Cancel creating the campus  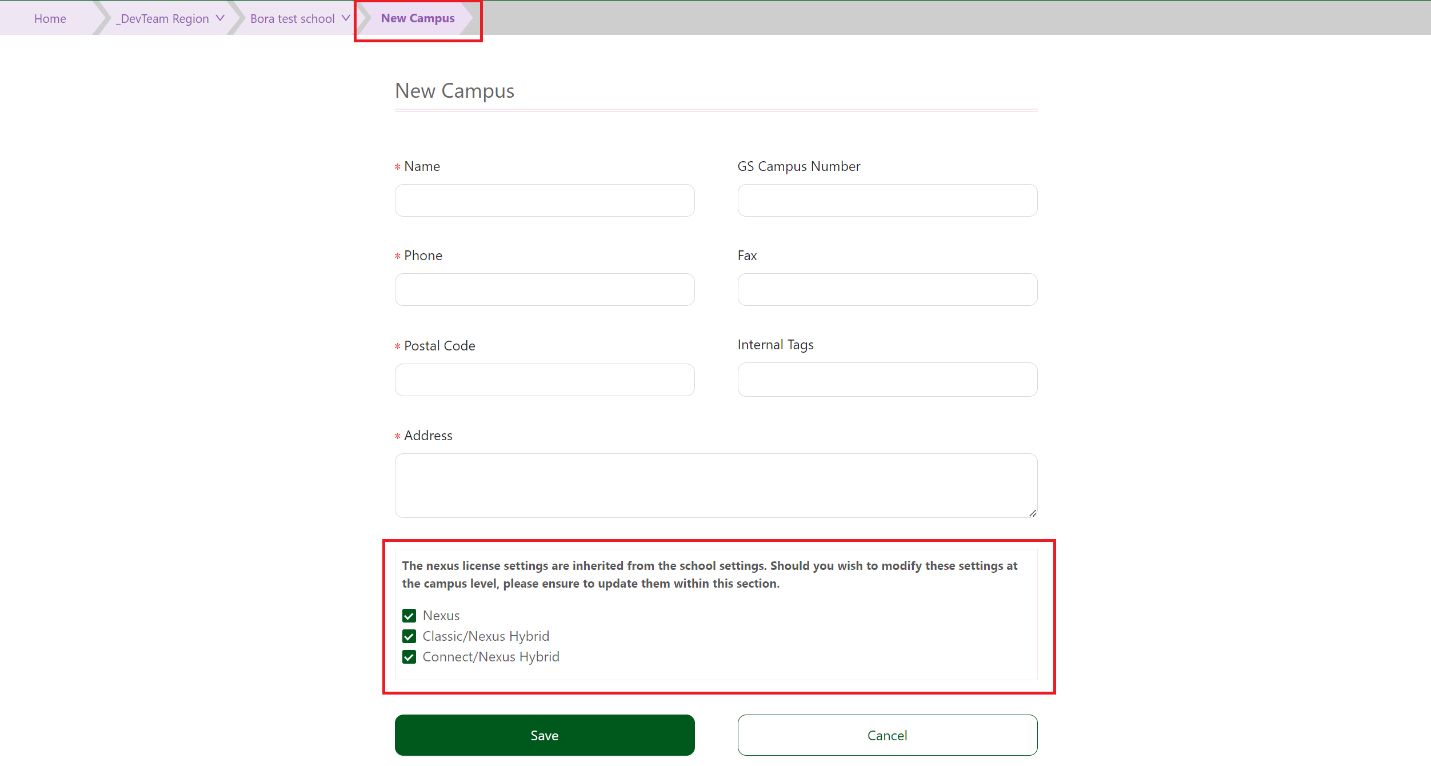[888, 735]
